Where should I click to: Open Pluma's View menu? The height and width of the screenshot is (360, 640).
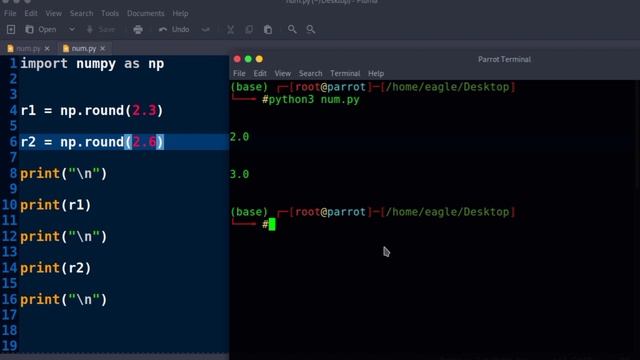click(53, 13)
